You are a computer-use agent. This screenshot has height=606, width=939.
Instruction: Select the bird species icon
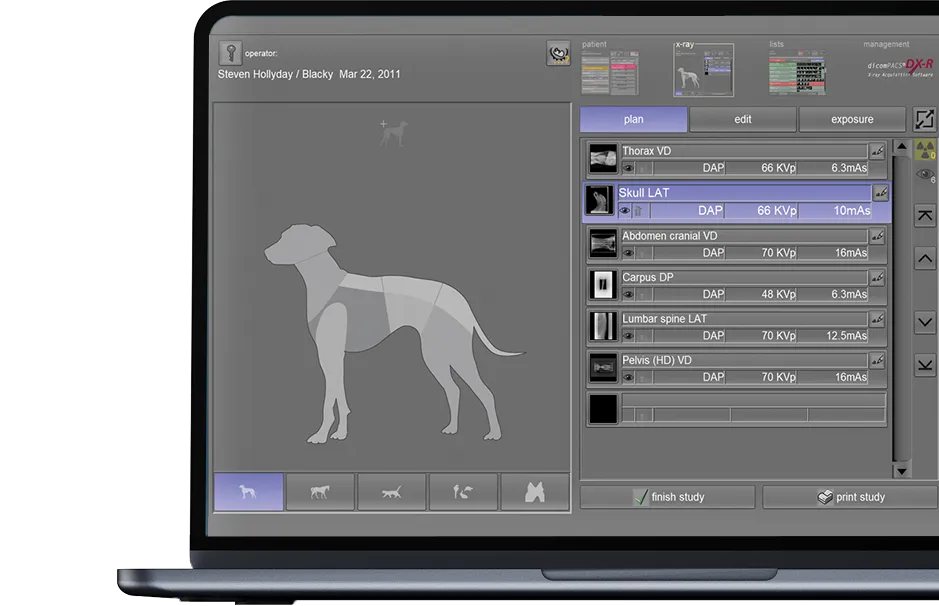coord(463,492)
